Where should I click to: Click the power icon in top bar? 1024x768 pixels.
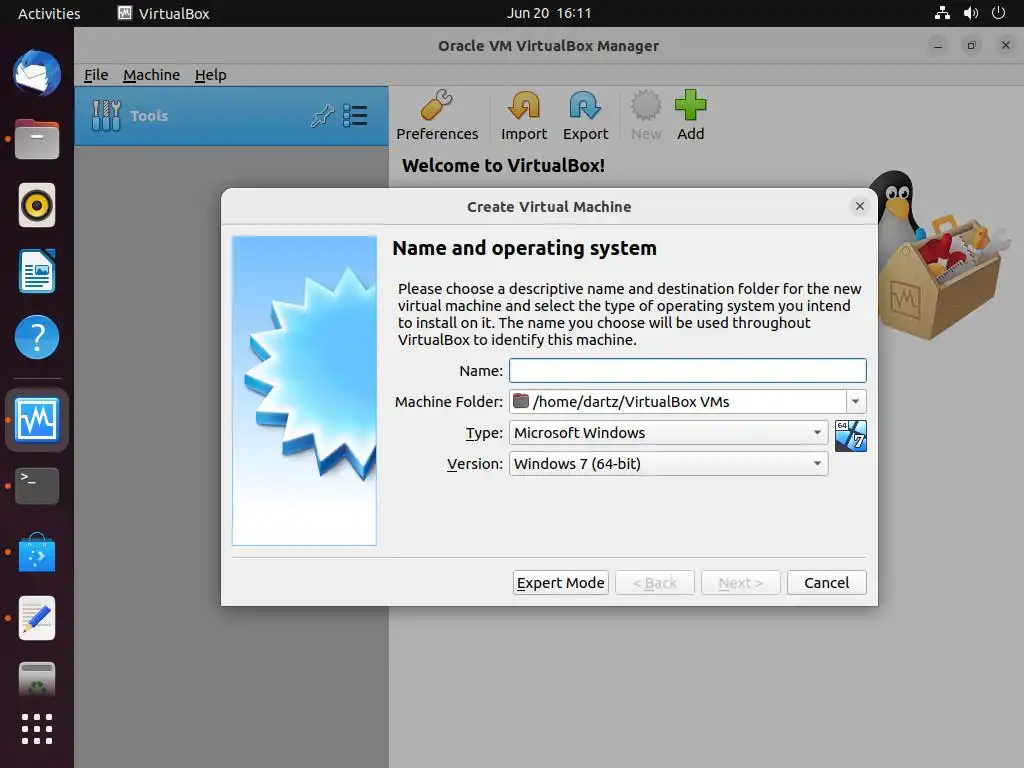click(x=998, y=13)
